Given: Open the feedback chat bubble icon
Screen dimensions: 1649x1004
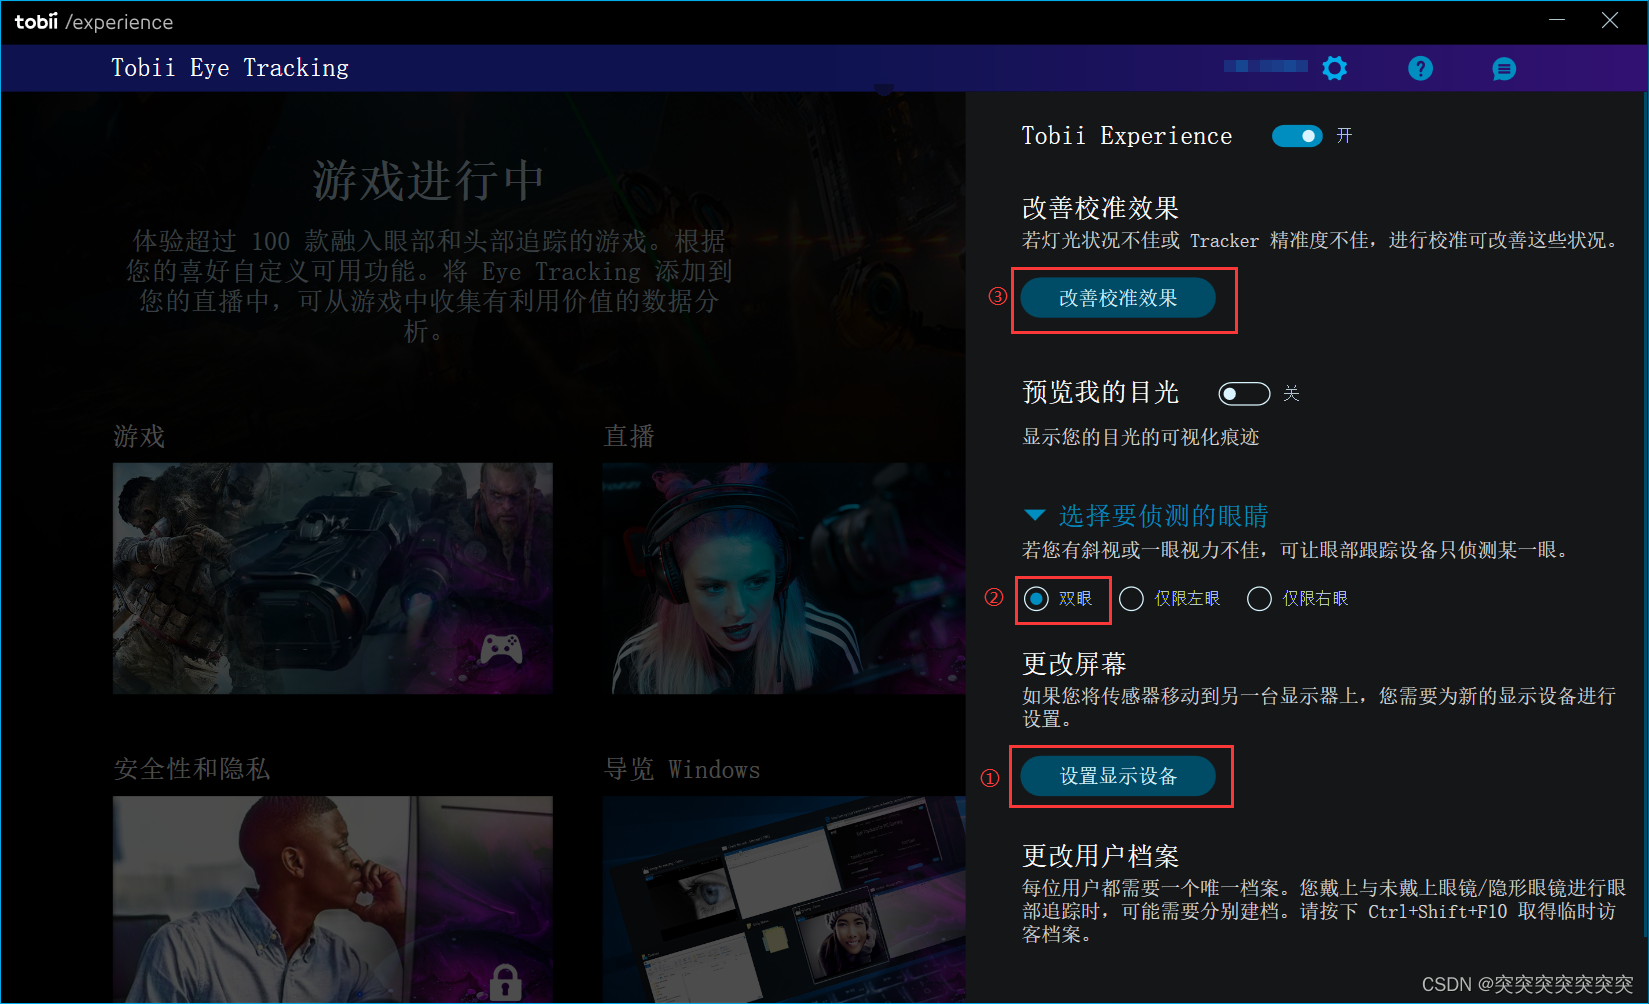Looking at the screenshot, I should click(1504, 69).
